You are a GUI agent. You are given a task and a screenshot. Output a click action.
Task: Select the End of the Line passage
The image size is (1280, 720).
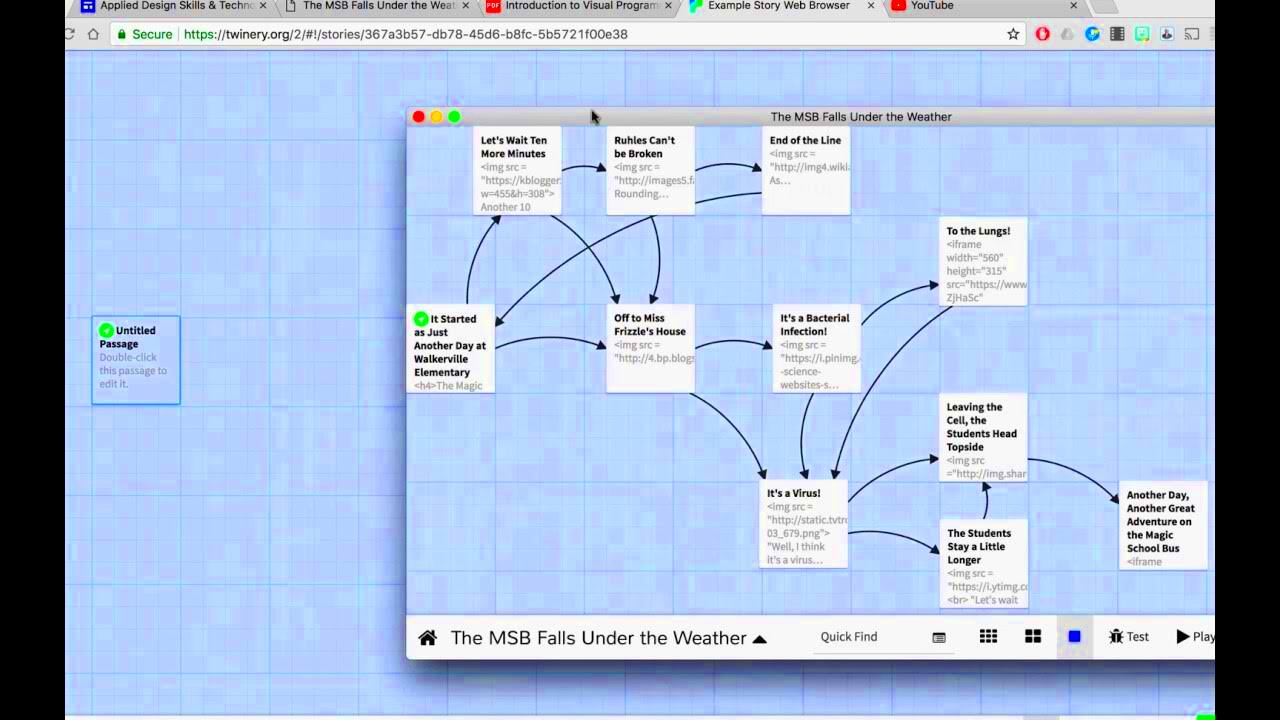pos(806,170)
